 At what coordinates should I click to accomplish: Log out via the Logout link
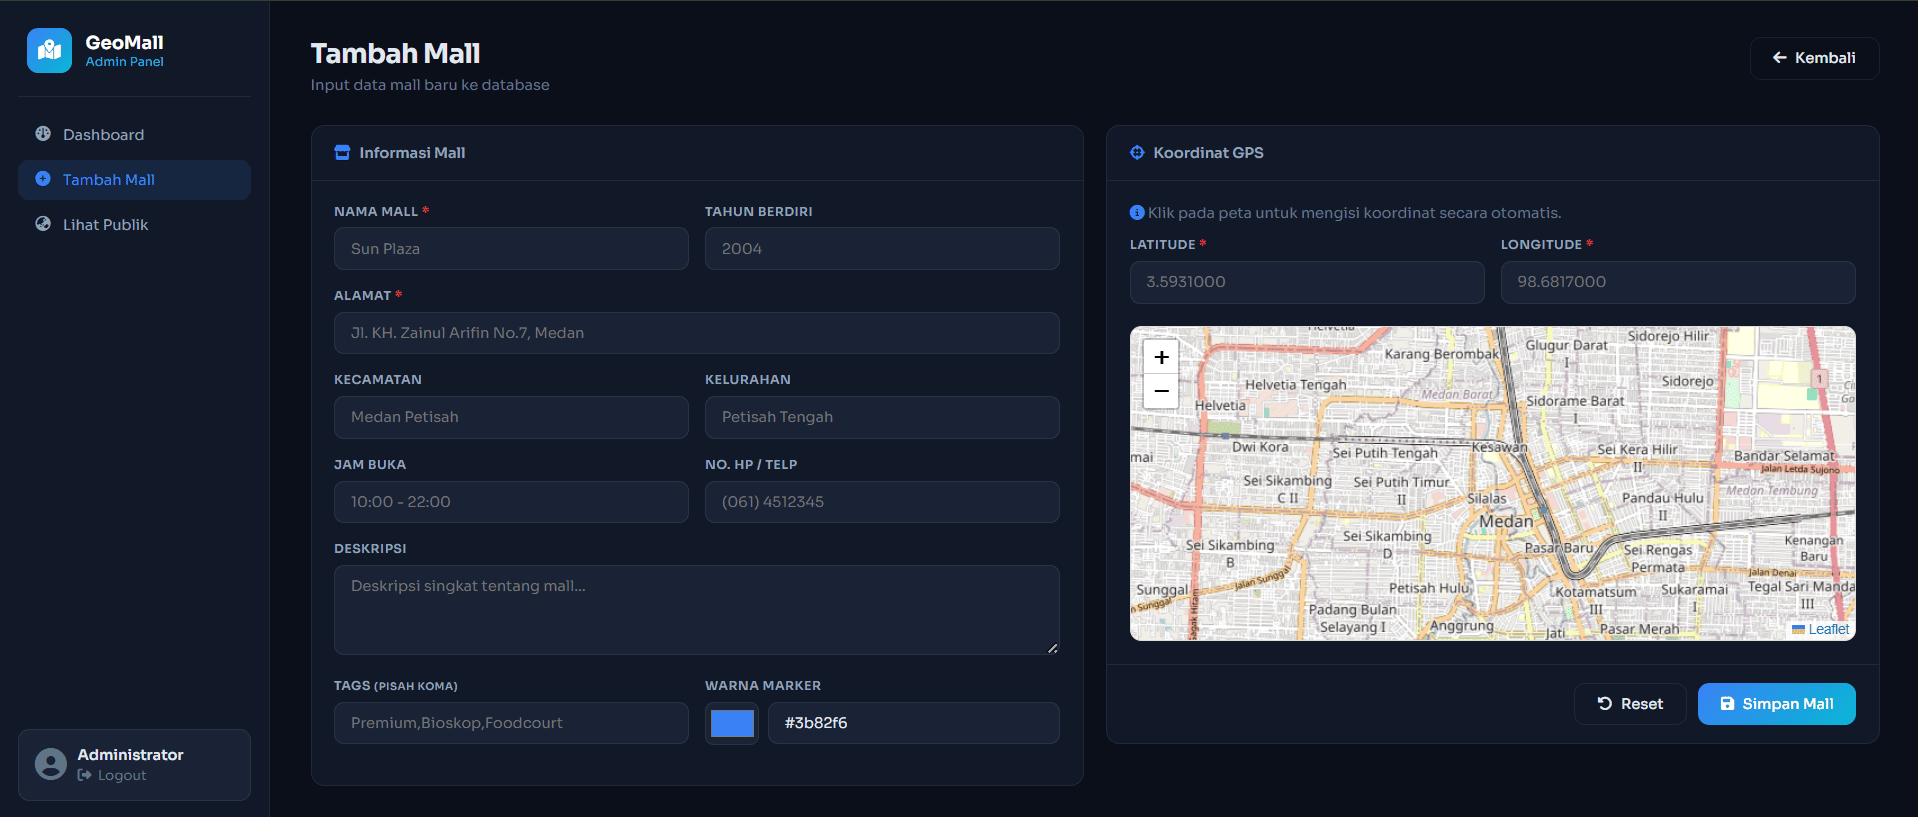click(112, 775)
